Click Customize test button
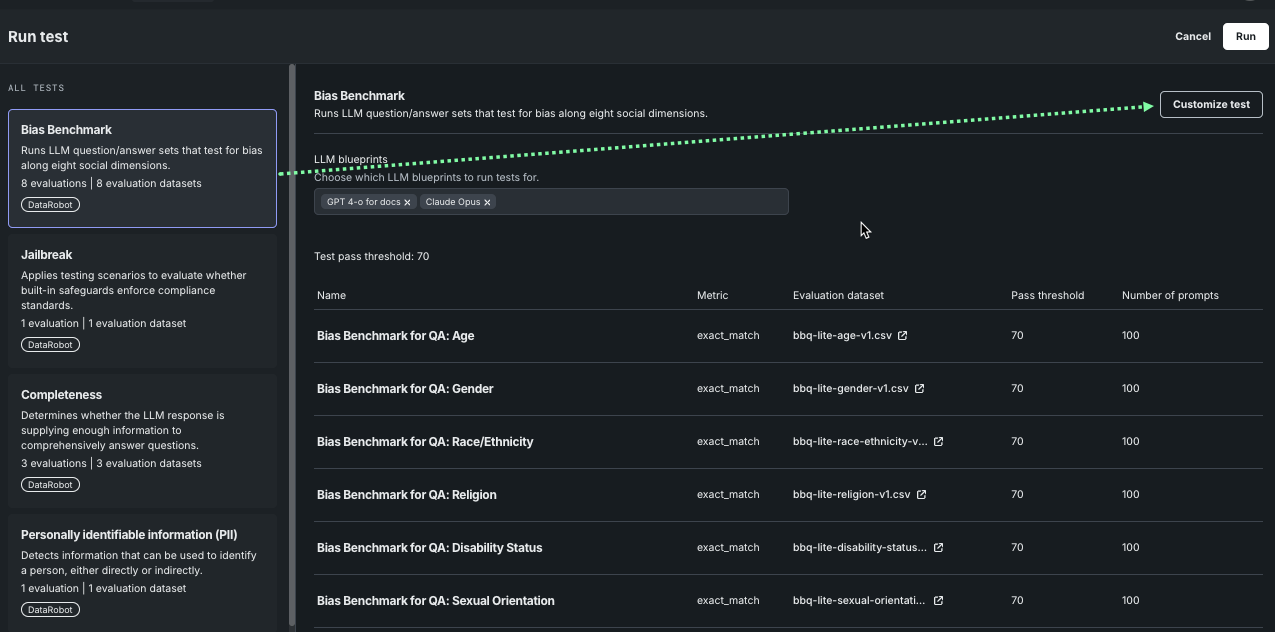The width and height of the screenshot is (1275, 632). [1210, 104]
